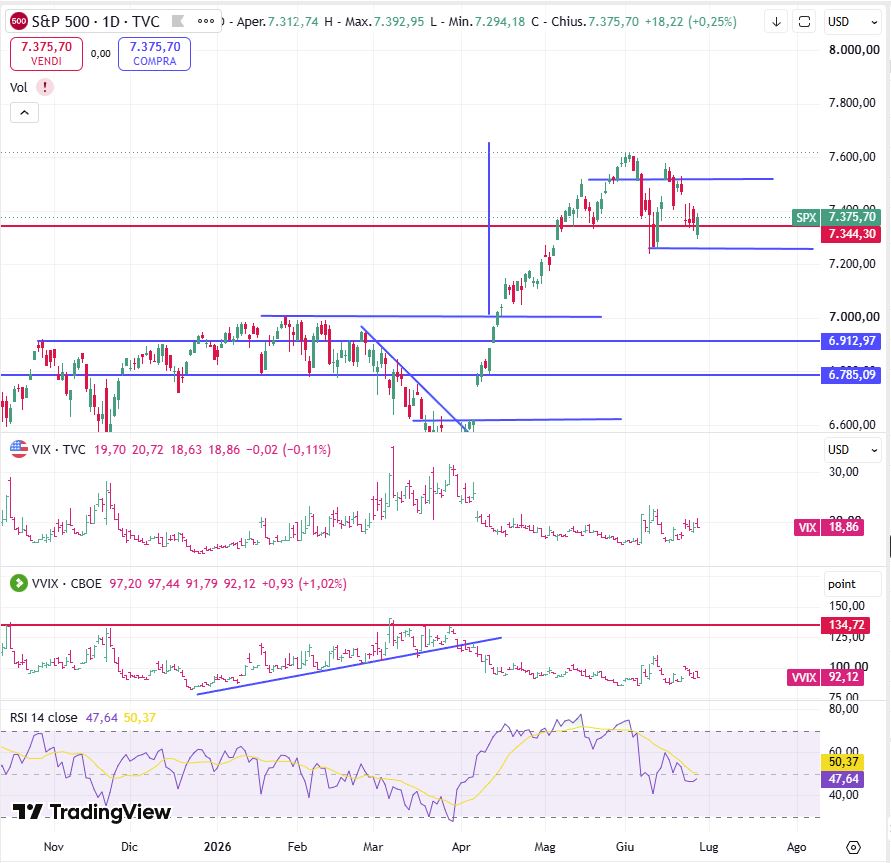Click the 2026 label on the time axis
The height and width of the screenshot is (863, 891).
[x=218, y=847]
